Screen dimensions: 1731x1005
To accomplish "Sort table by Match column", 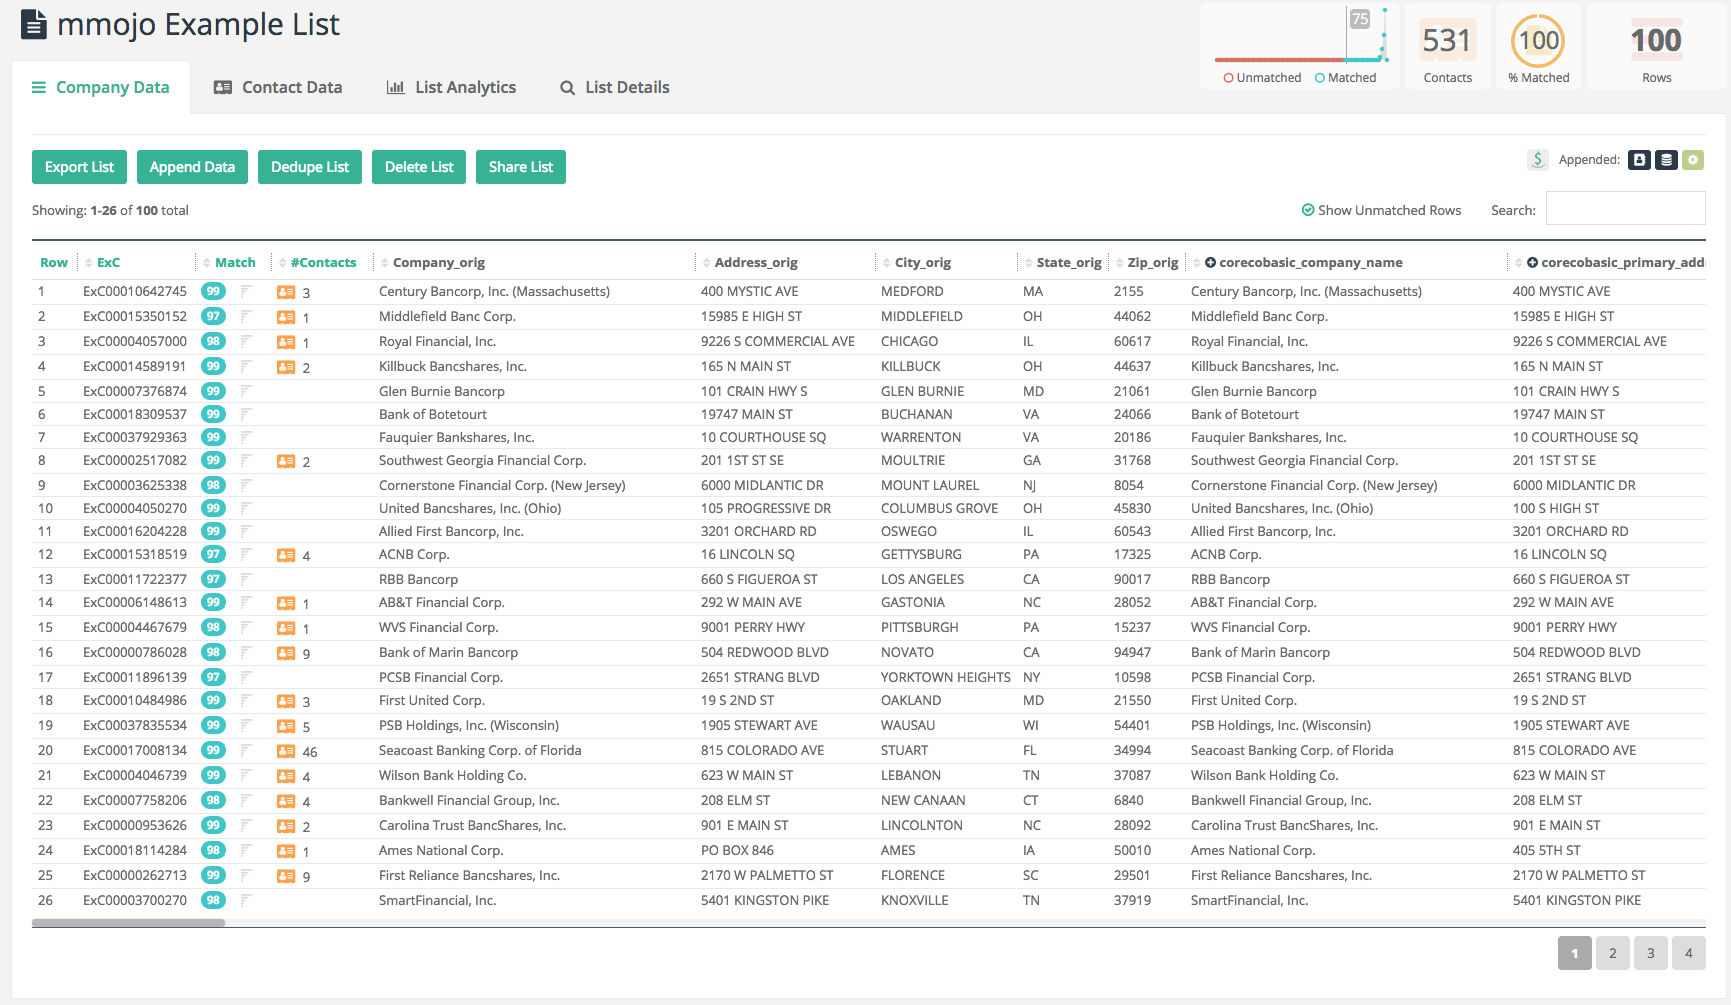I will click(235, 263).
